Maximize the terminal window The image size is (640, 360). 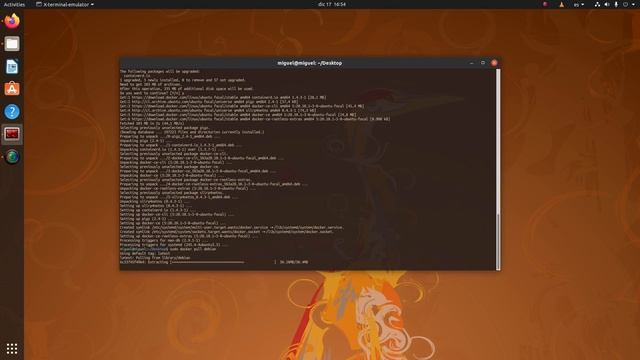(x=483, y=63)
